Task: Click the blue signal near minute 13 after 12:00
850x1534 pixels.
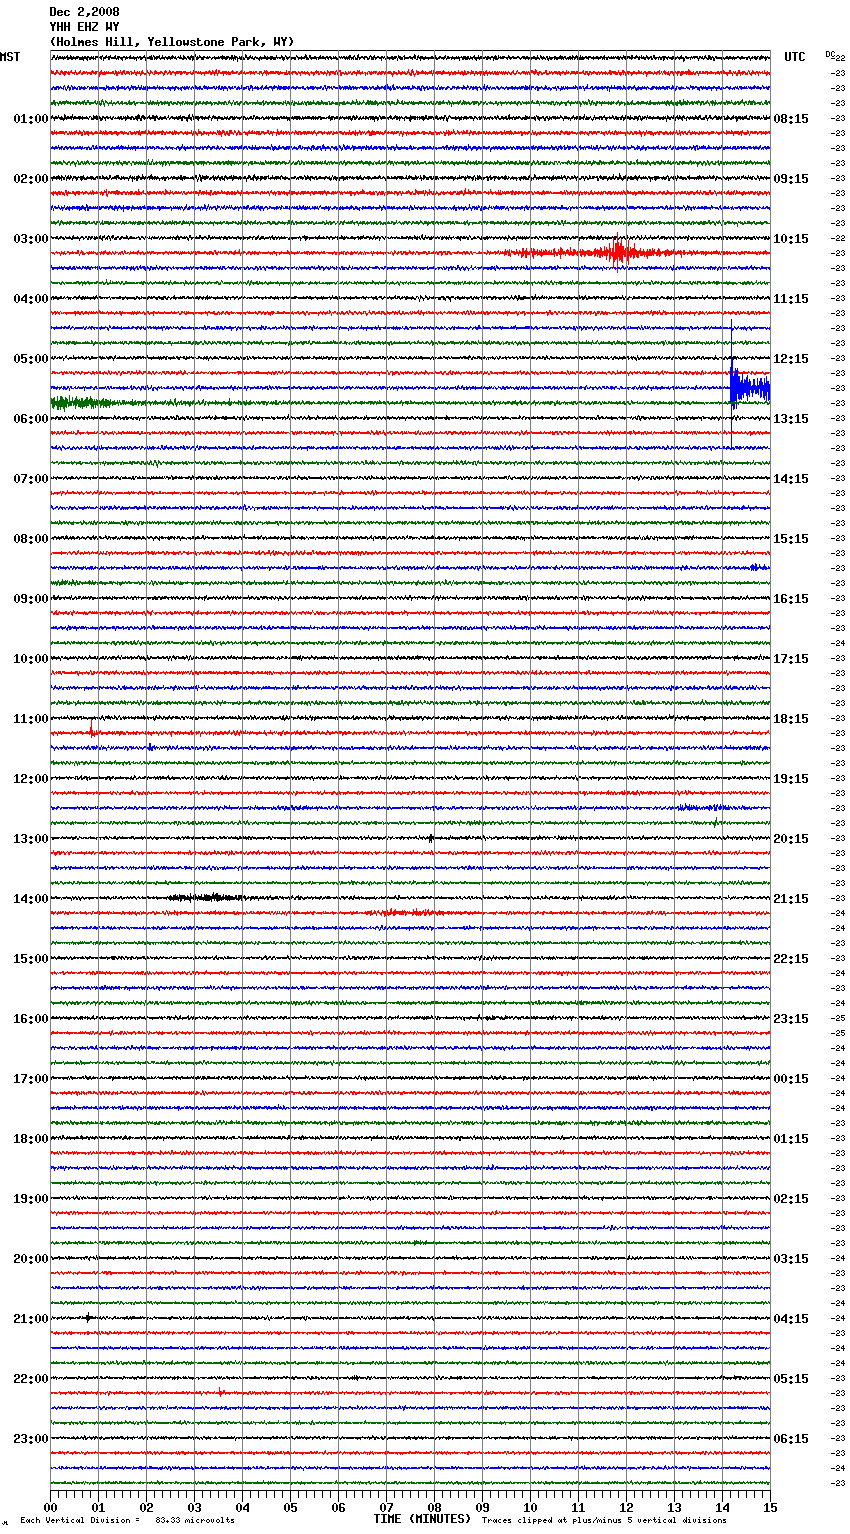Action: (702, 807)
